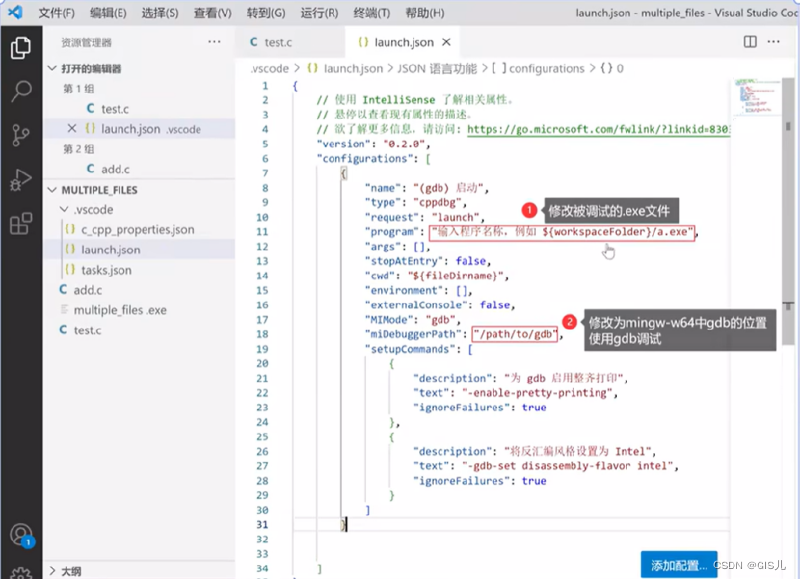Click the 第 2 组 group label
Viewport: 800px width, 580px height.
click(79, 149)
